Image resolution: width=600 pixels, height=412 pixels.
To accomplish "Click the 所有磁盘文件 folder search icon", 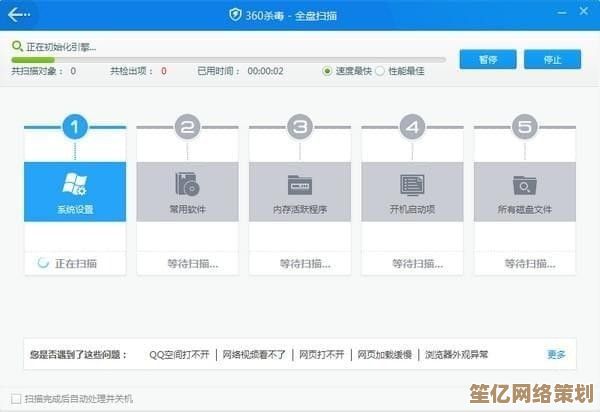I will pos(525,184).
